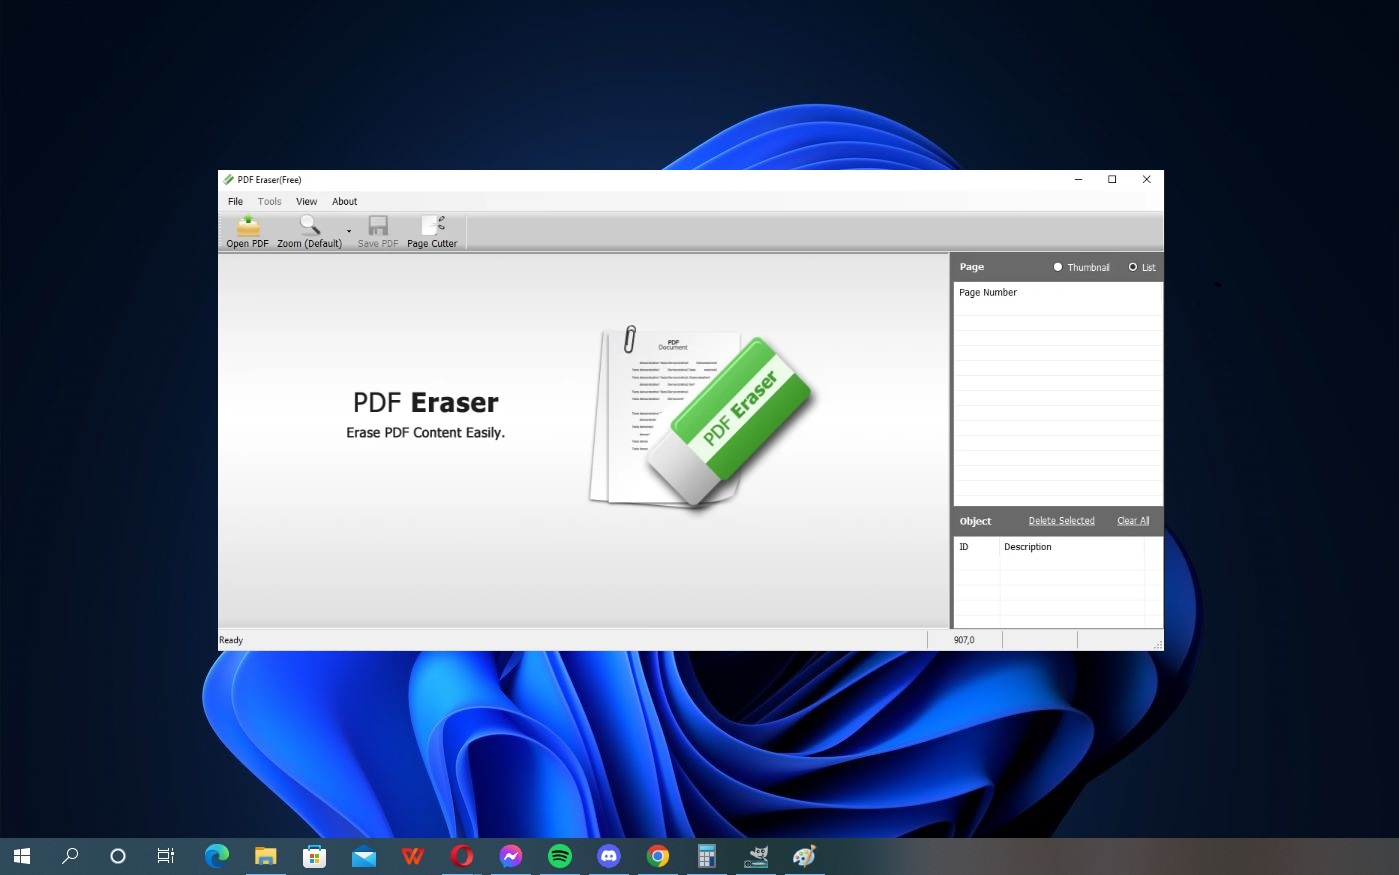The height and width of the screenshot is (875, 1399).
Task: Click the ID column header
Action: click(964, 547)
